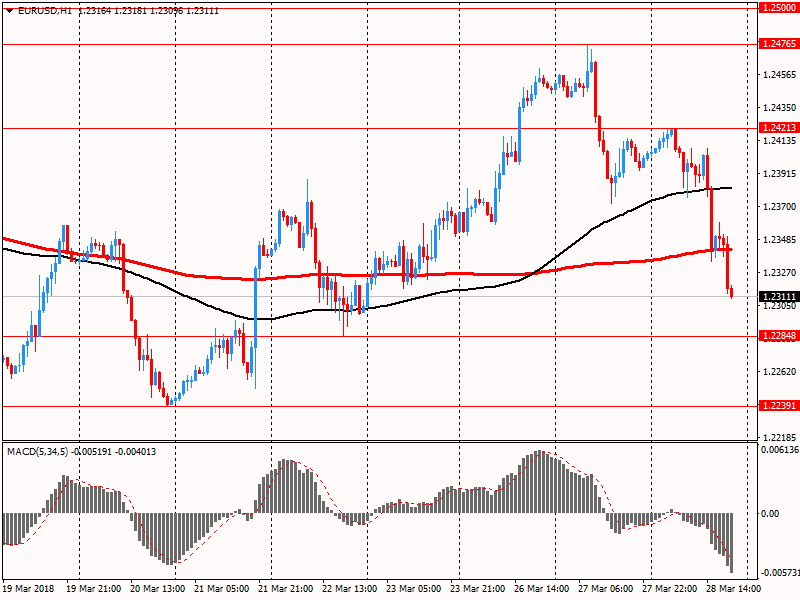
Task: Click the latest red candle at right edge
Action: click(731, 291)
